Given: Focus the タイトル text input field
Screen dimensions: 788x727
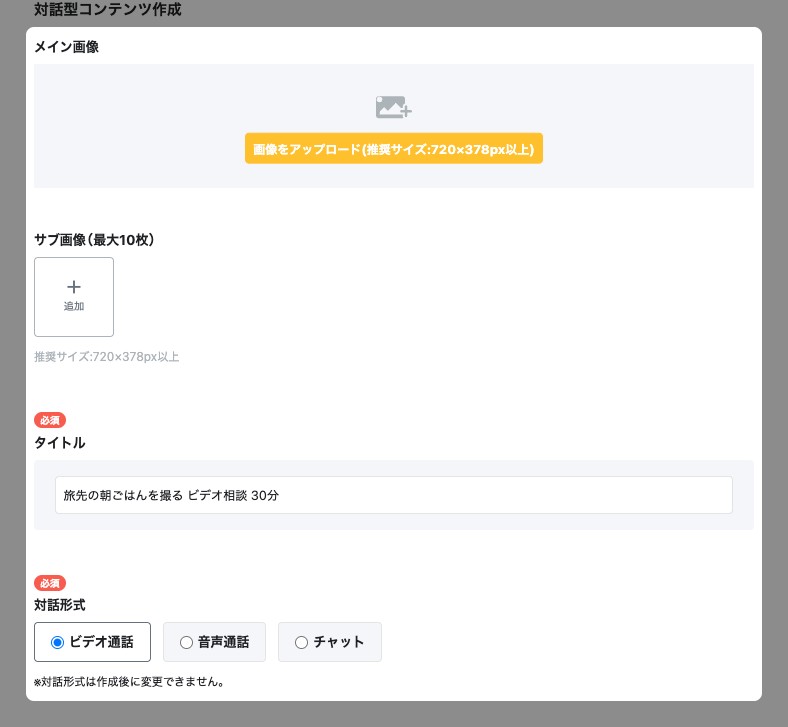Looking at the screenshot, I should pyautogui.click(x=393, y=495).
